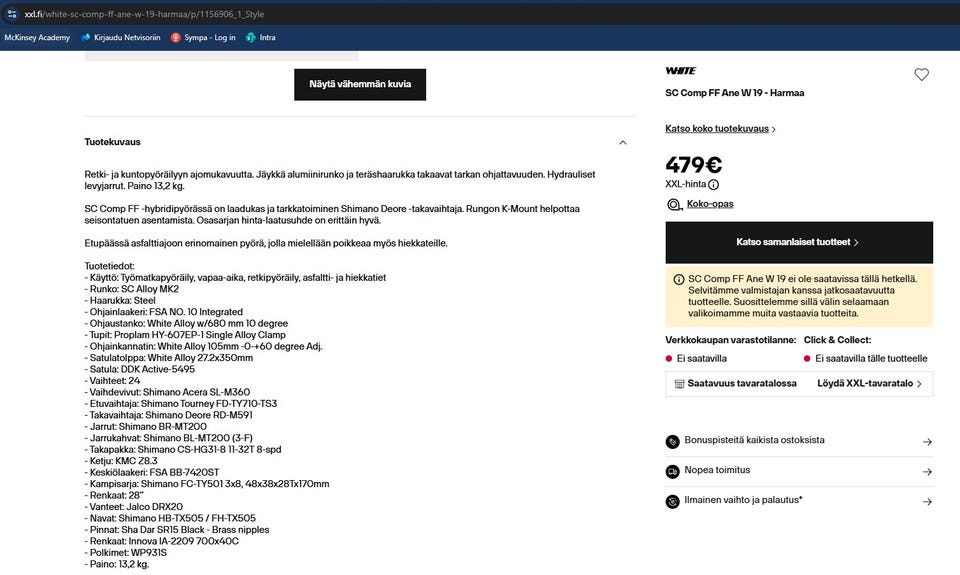Click the Vaihteet: 24 line

112,381
